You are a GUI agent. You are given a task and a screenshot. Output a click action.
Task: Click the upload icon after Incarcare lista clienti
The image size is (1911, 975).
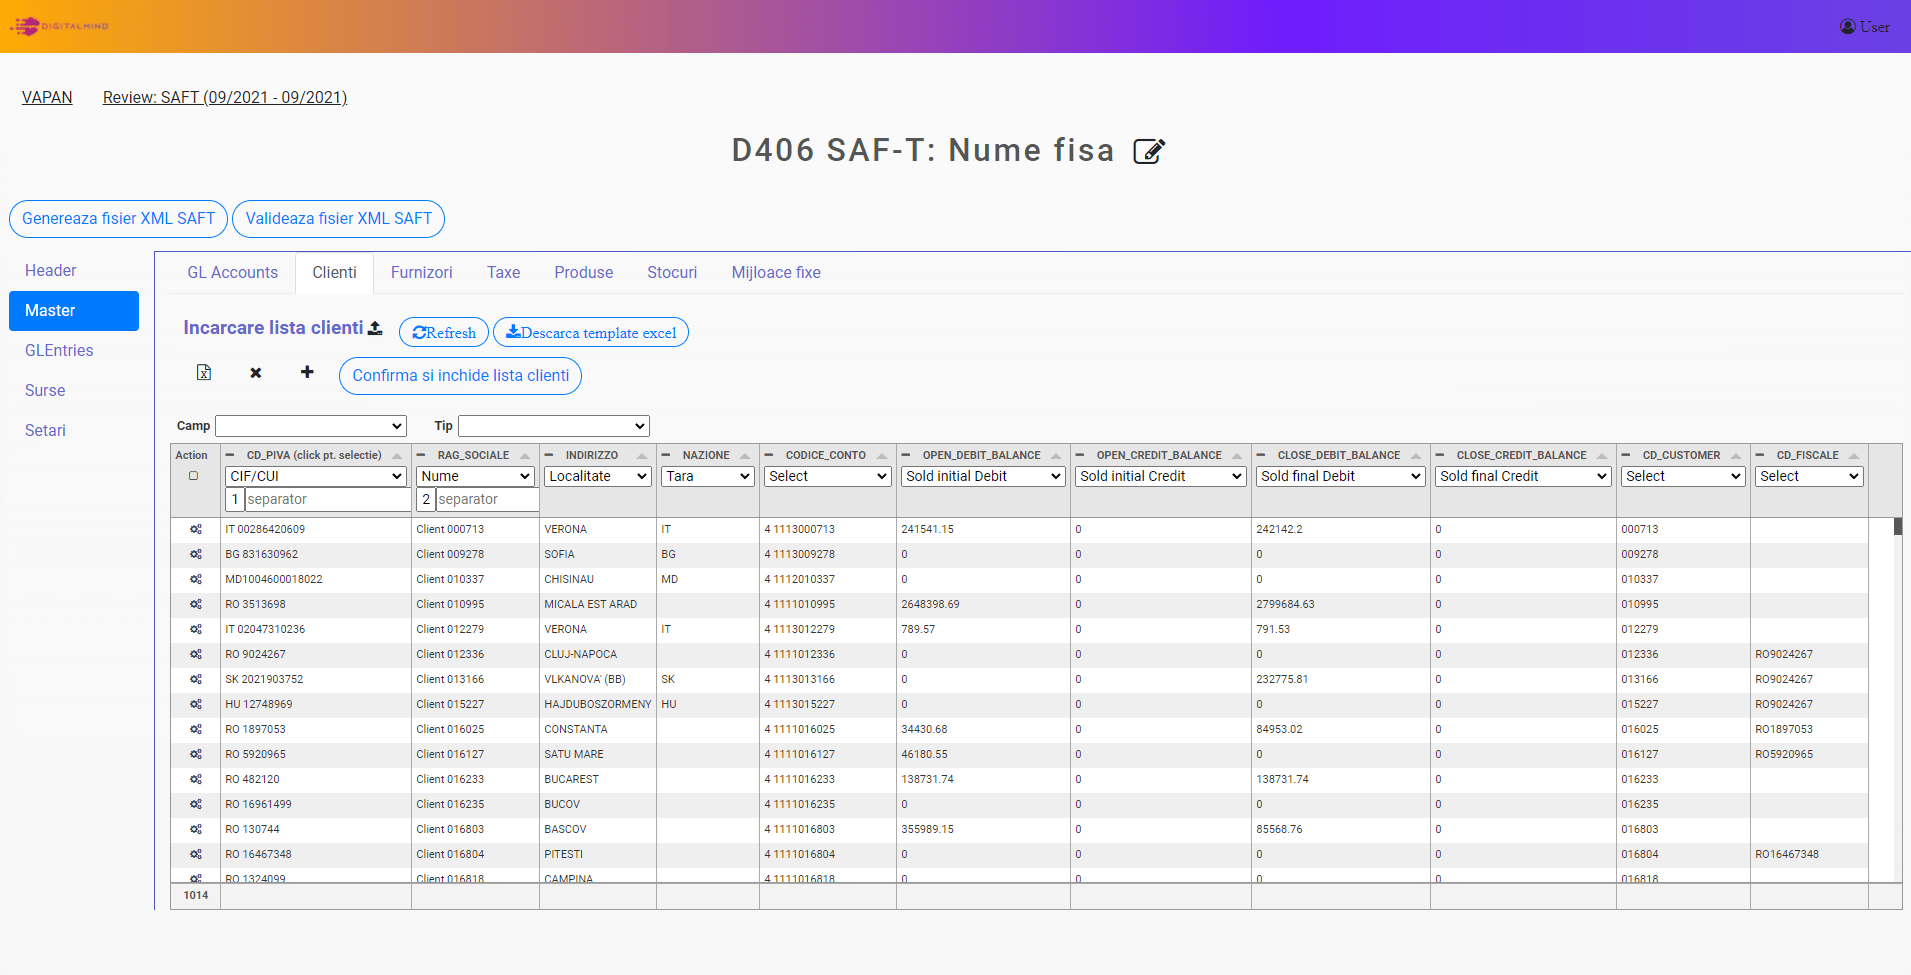pos(375,328)
